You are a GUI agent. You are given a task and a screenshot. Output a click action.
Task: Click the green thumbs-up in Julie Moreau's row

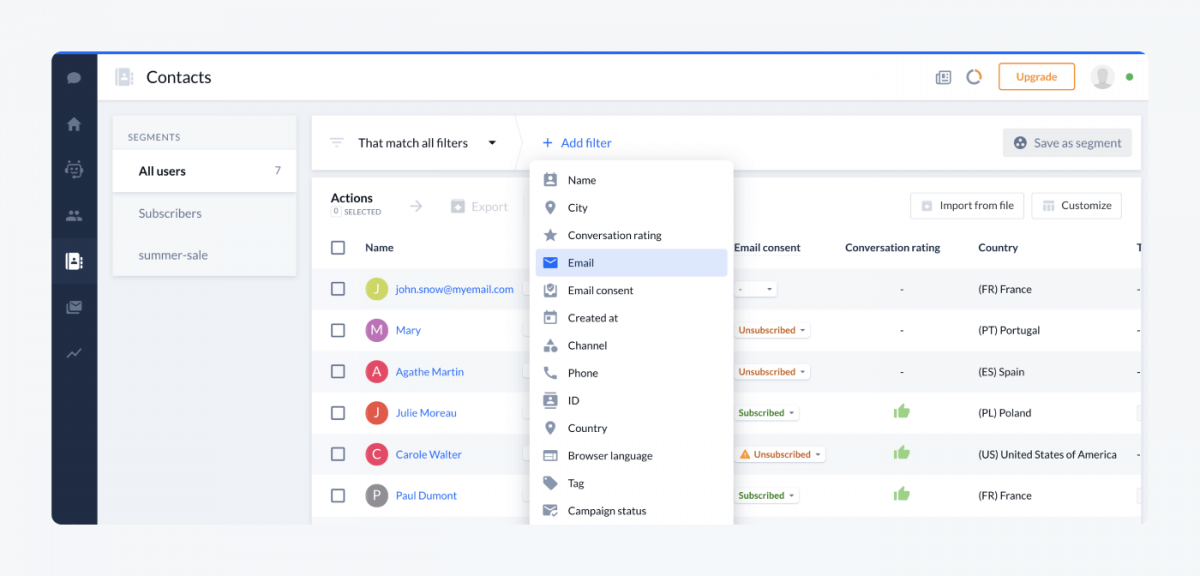point(902,411)
